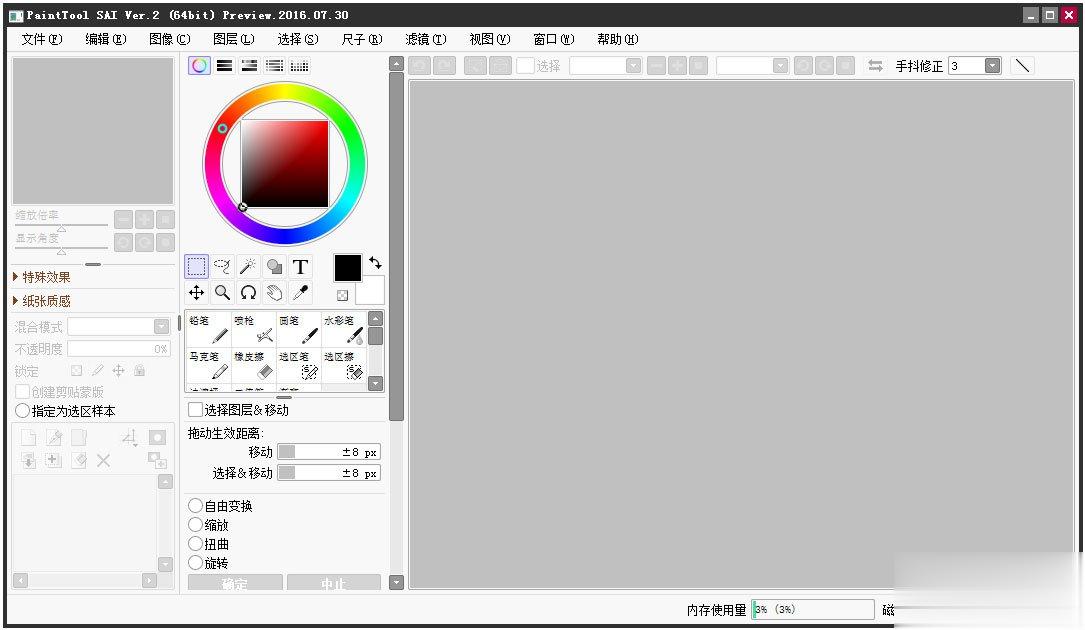Open the rotation angle dropdown in the toolbar
The image size is (1085, 630).
click(780, 66)
